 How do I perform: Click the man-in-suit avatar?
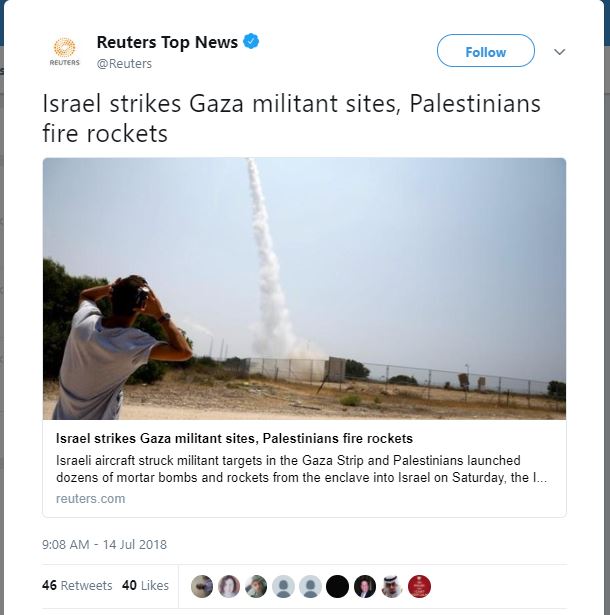(x=365, y=586)
